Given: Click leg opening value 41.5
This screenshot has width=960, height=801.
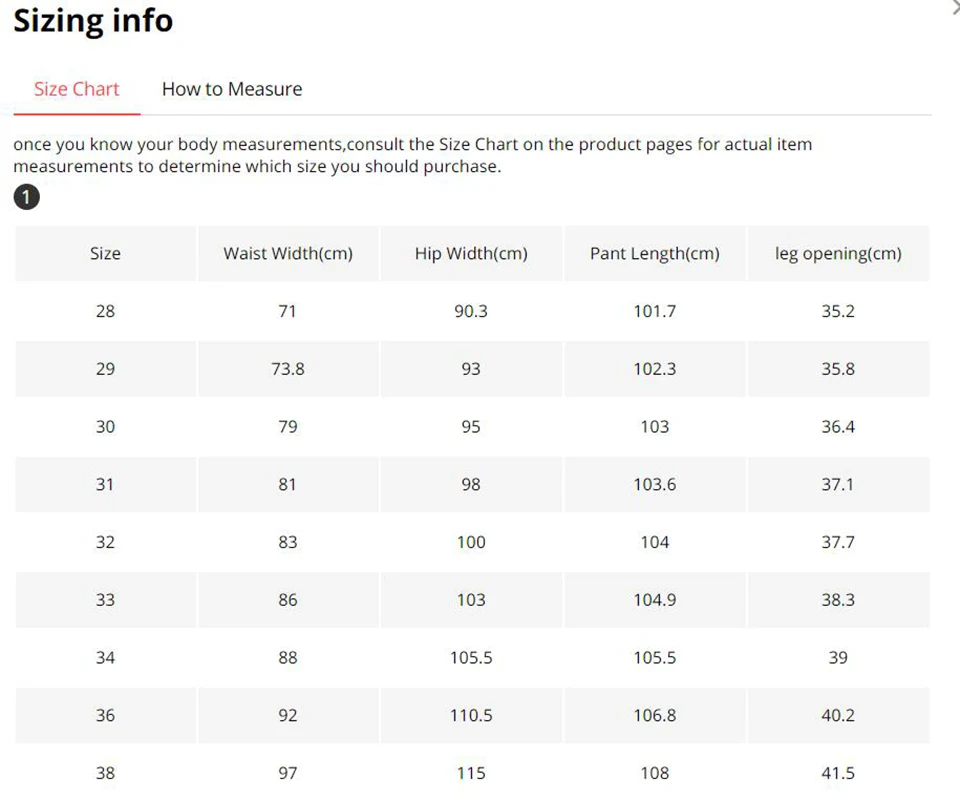Looking at the screenshot, I should coord(838,773).
